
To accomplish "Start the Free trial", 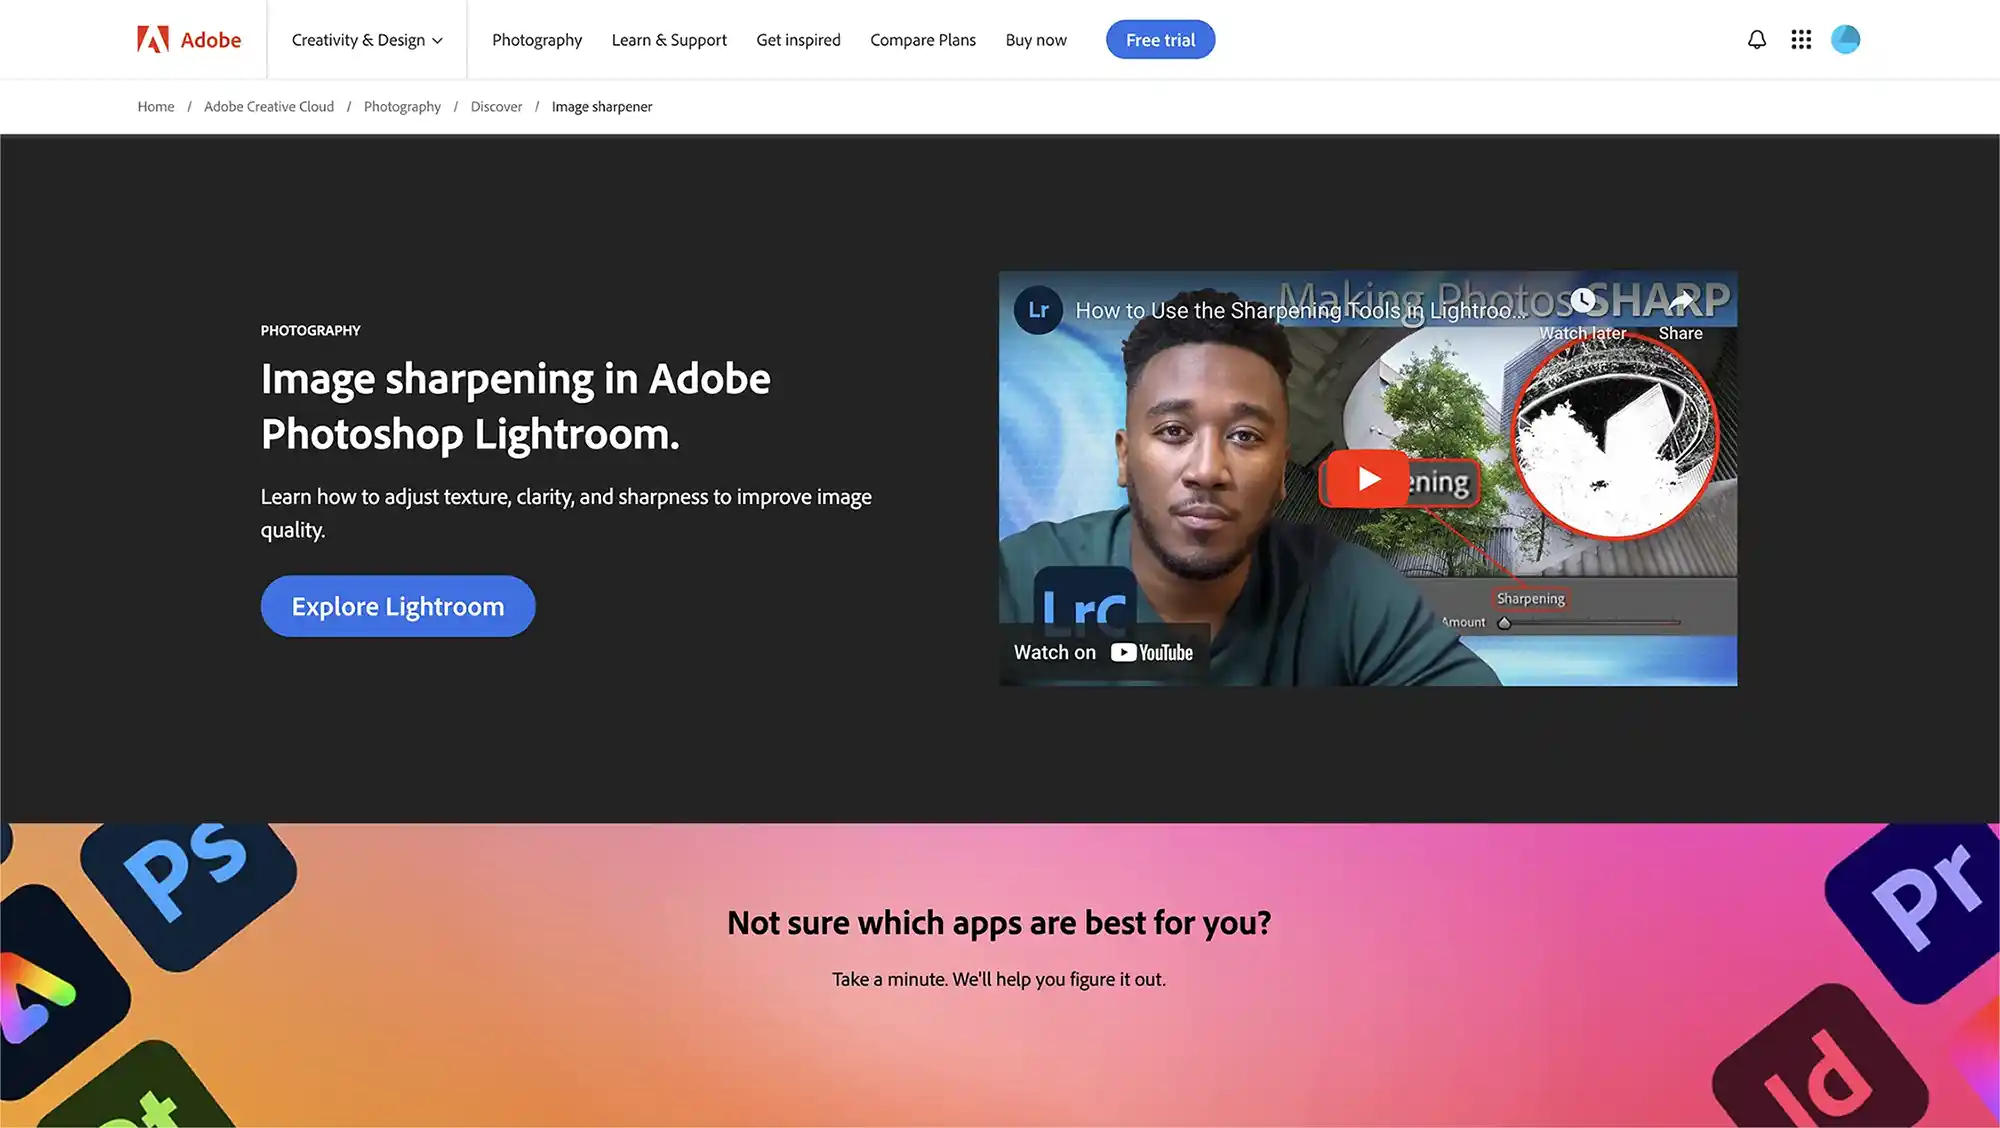I will pos(1160,40).
